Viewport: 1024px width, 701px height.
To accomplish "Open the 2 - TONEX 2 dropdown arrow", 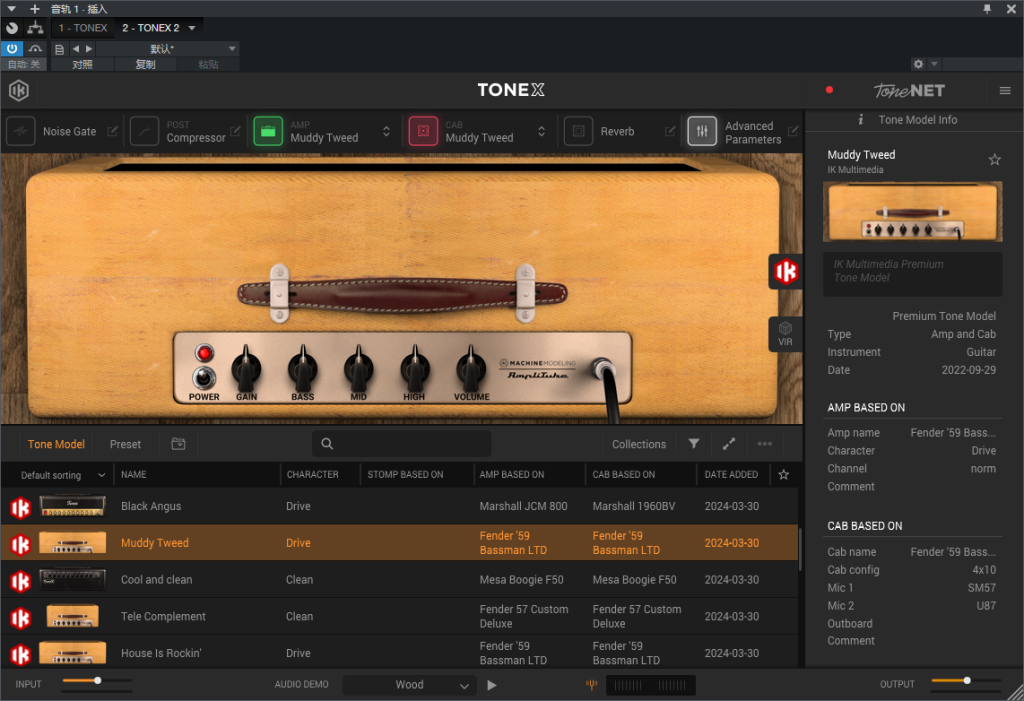I will click(192, 28).
